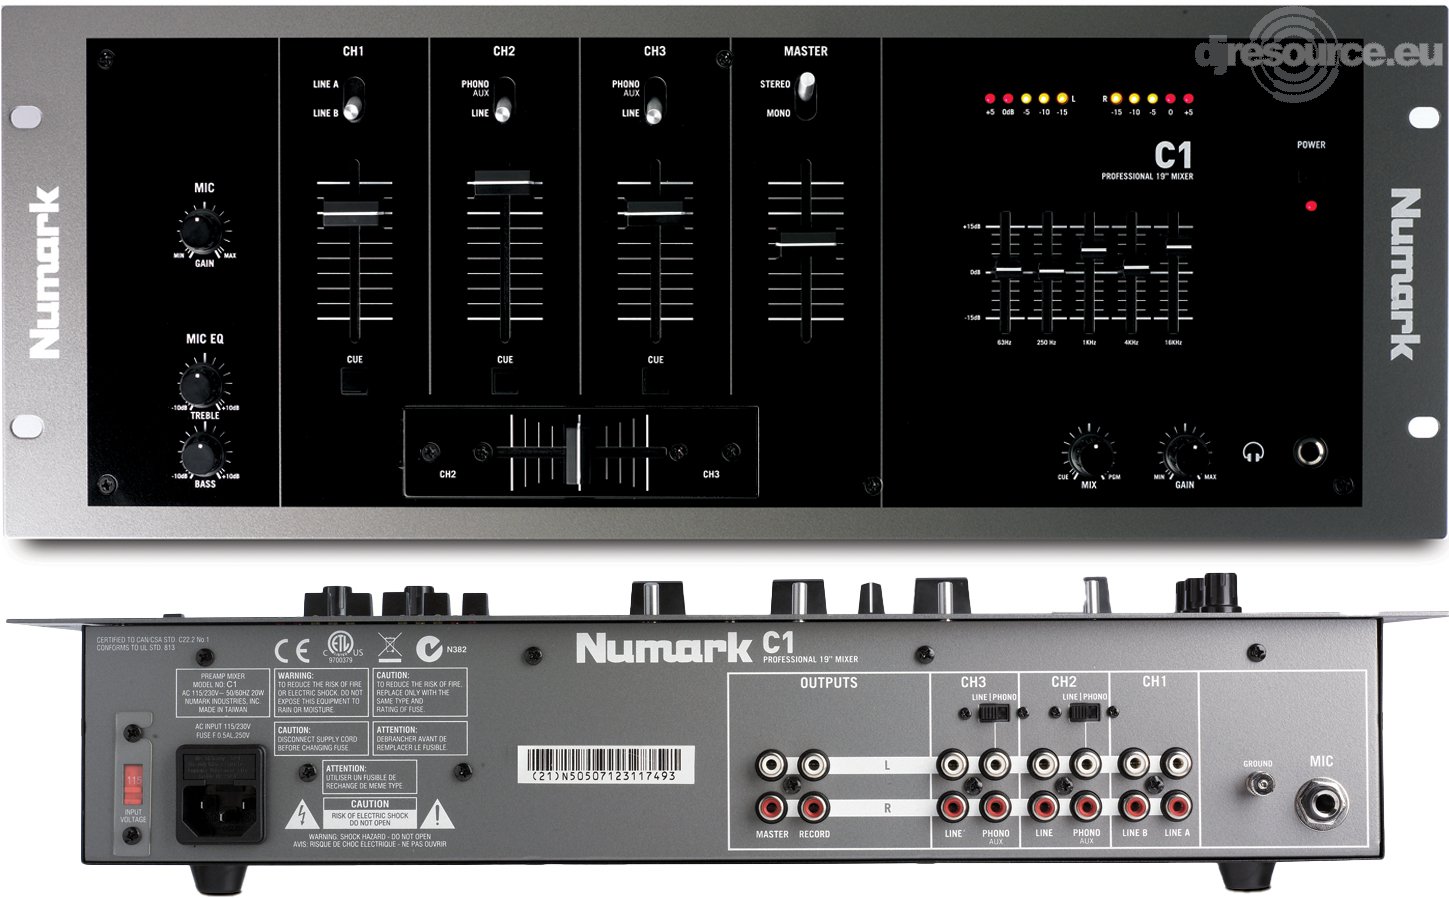Click the R meter -15 yellow LED
Viewport: 1449px width, 898px height.
pos(1116,99)
